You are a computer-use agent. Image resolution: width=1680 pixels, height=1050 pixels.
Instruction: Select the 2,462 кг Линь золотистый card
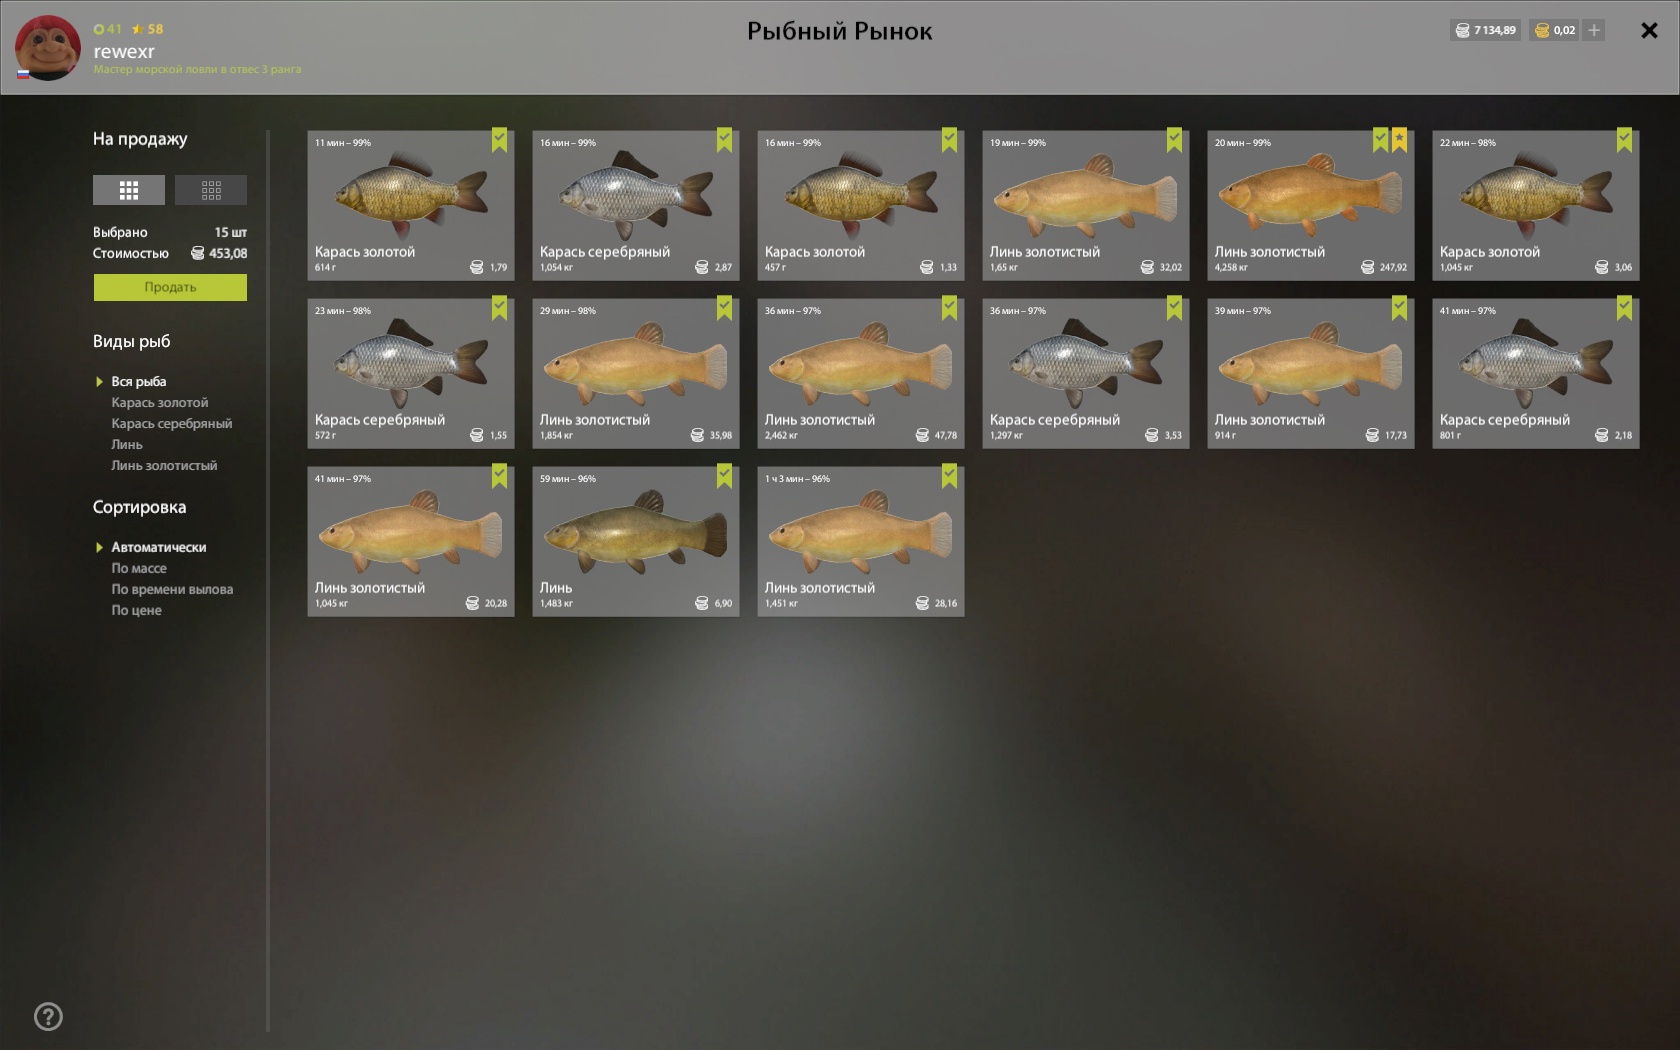861,373
